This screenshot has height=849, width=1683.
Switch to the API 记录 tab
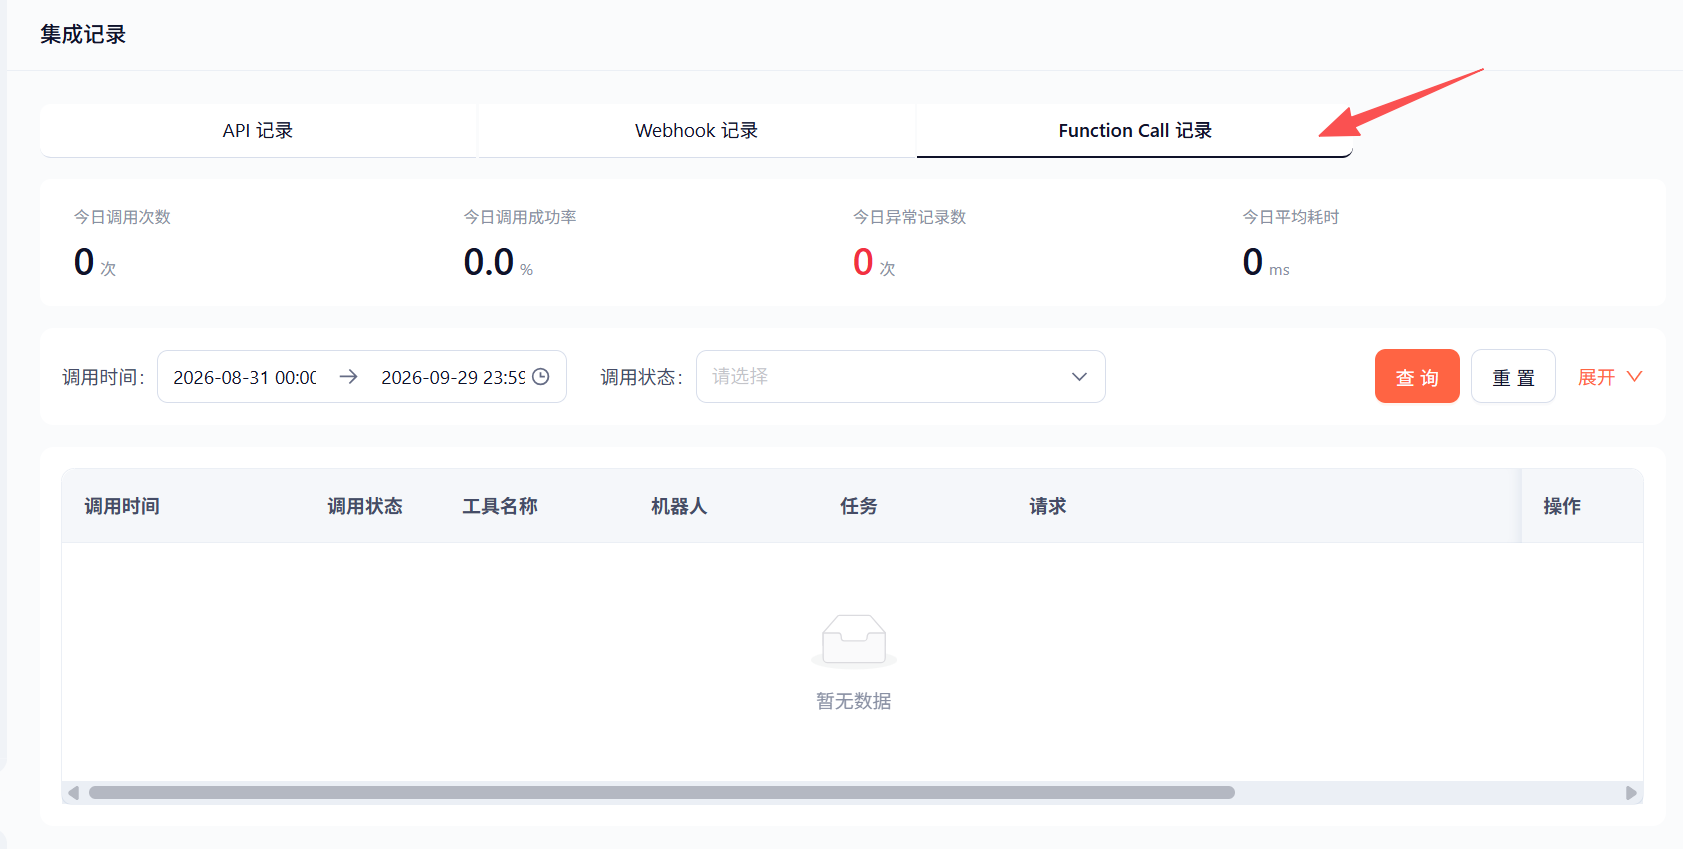click(x=258, y=131)
